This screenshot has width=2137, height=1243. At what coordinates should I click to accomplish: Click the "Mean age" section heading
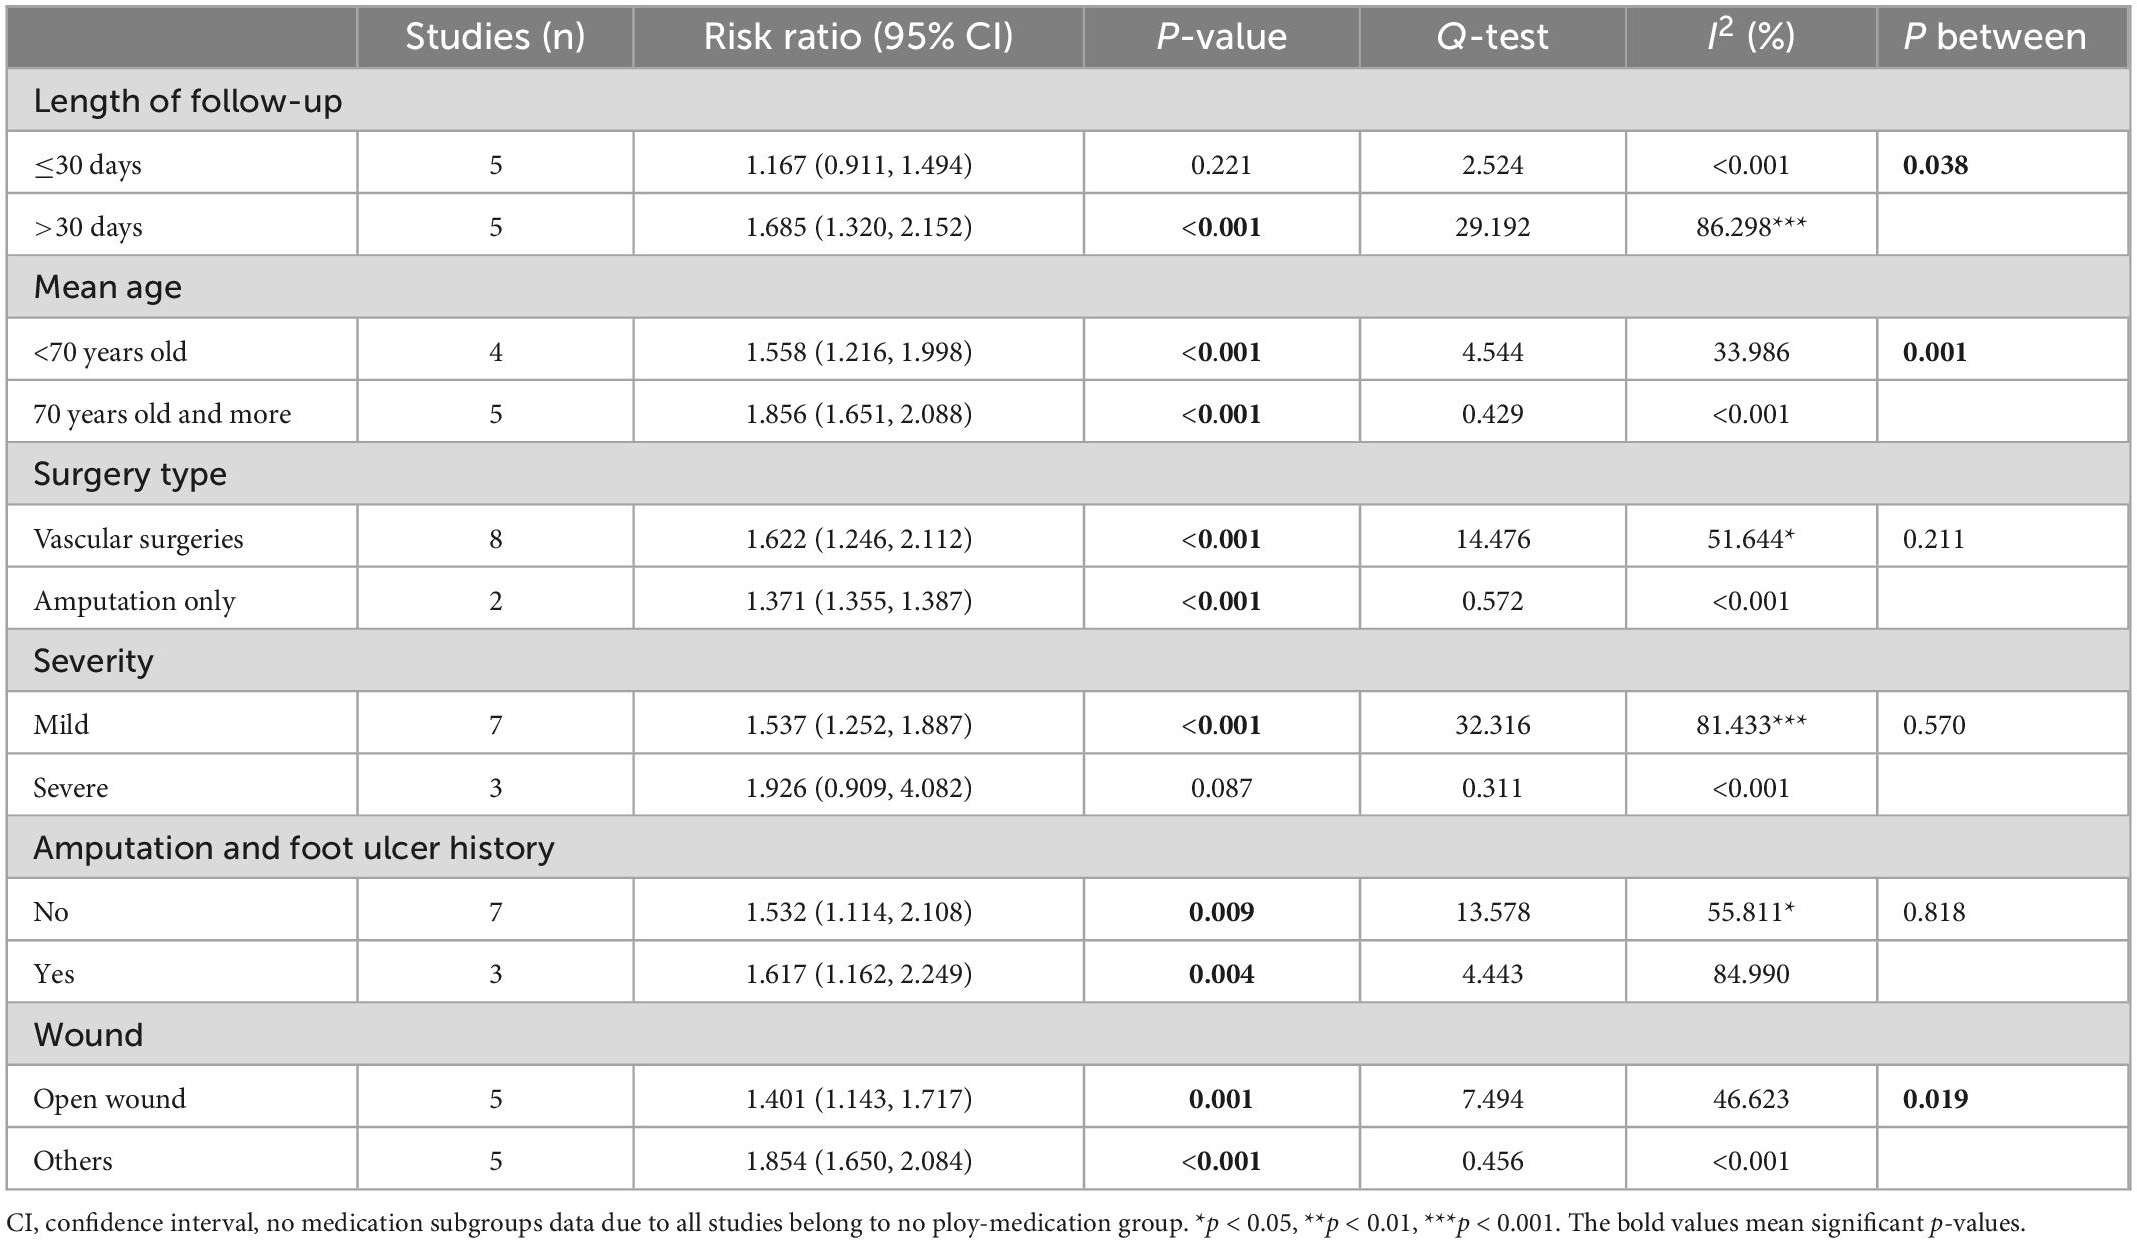point(107,288)
